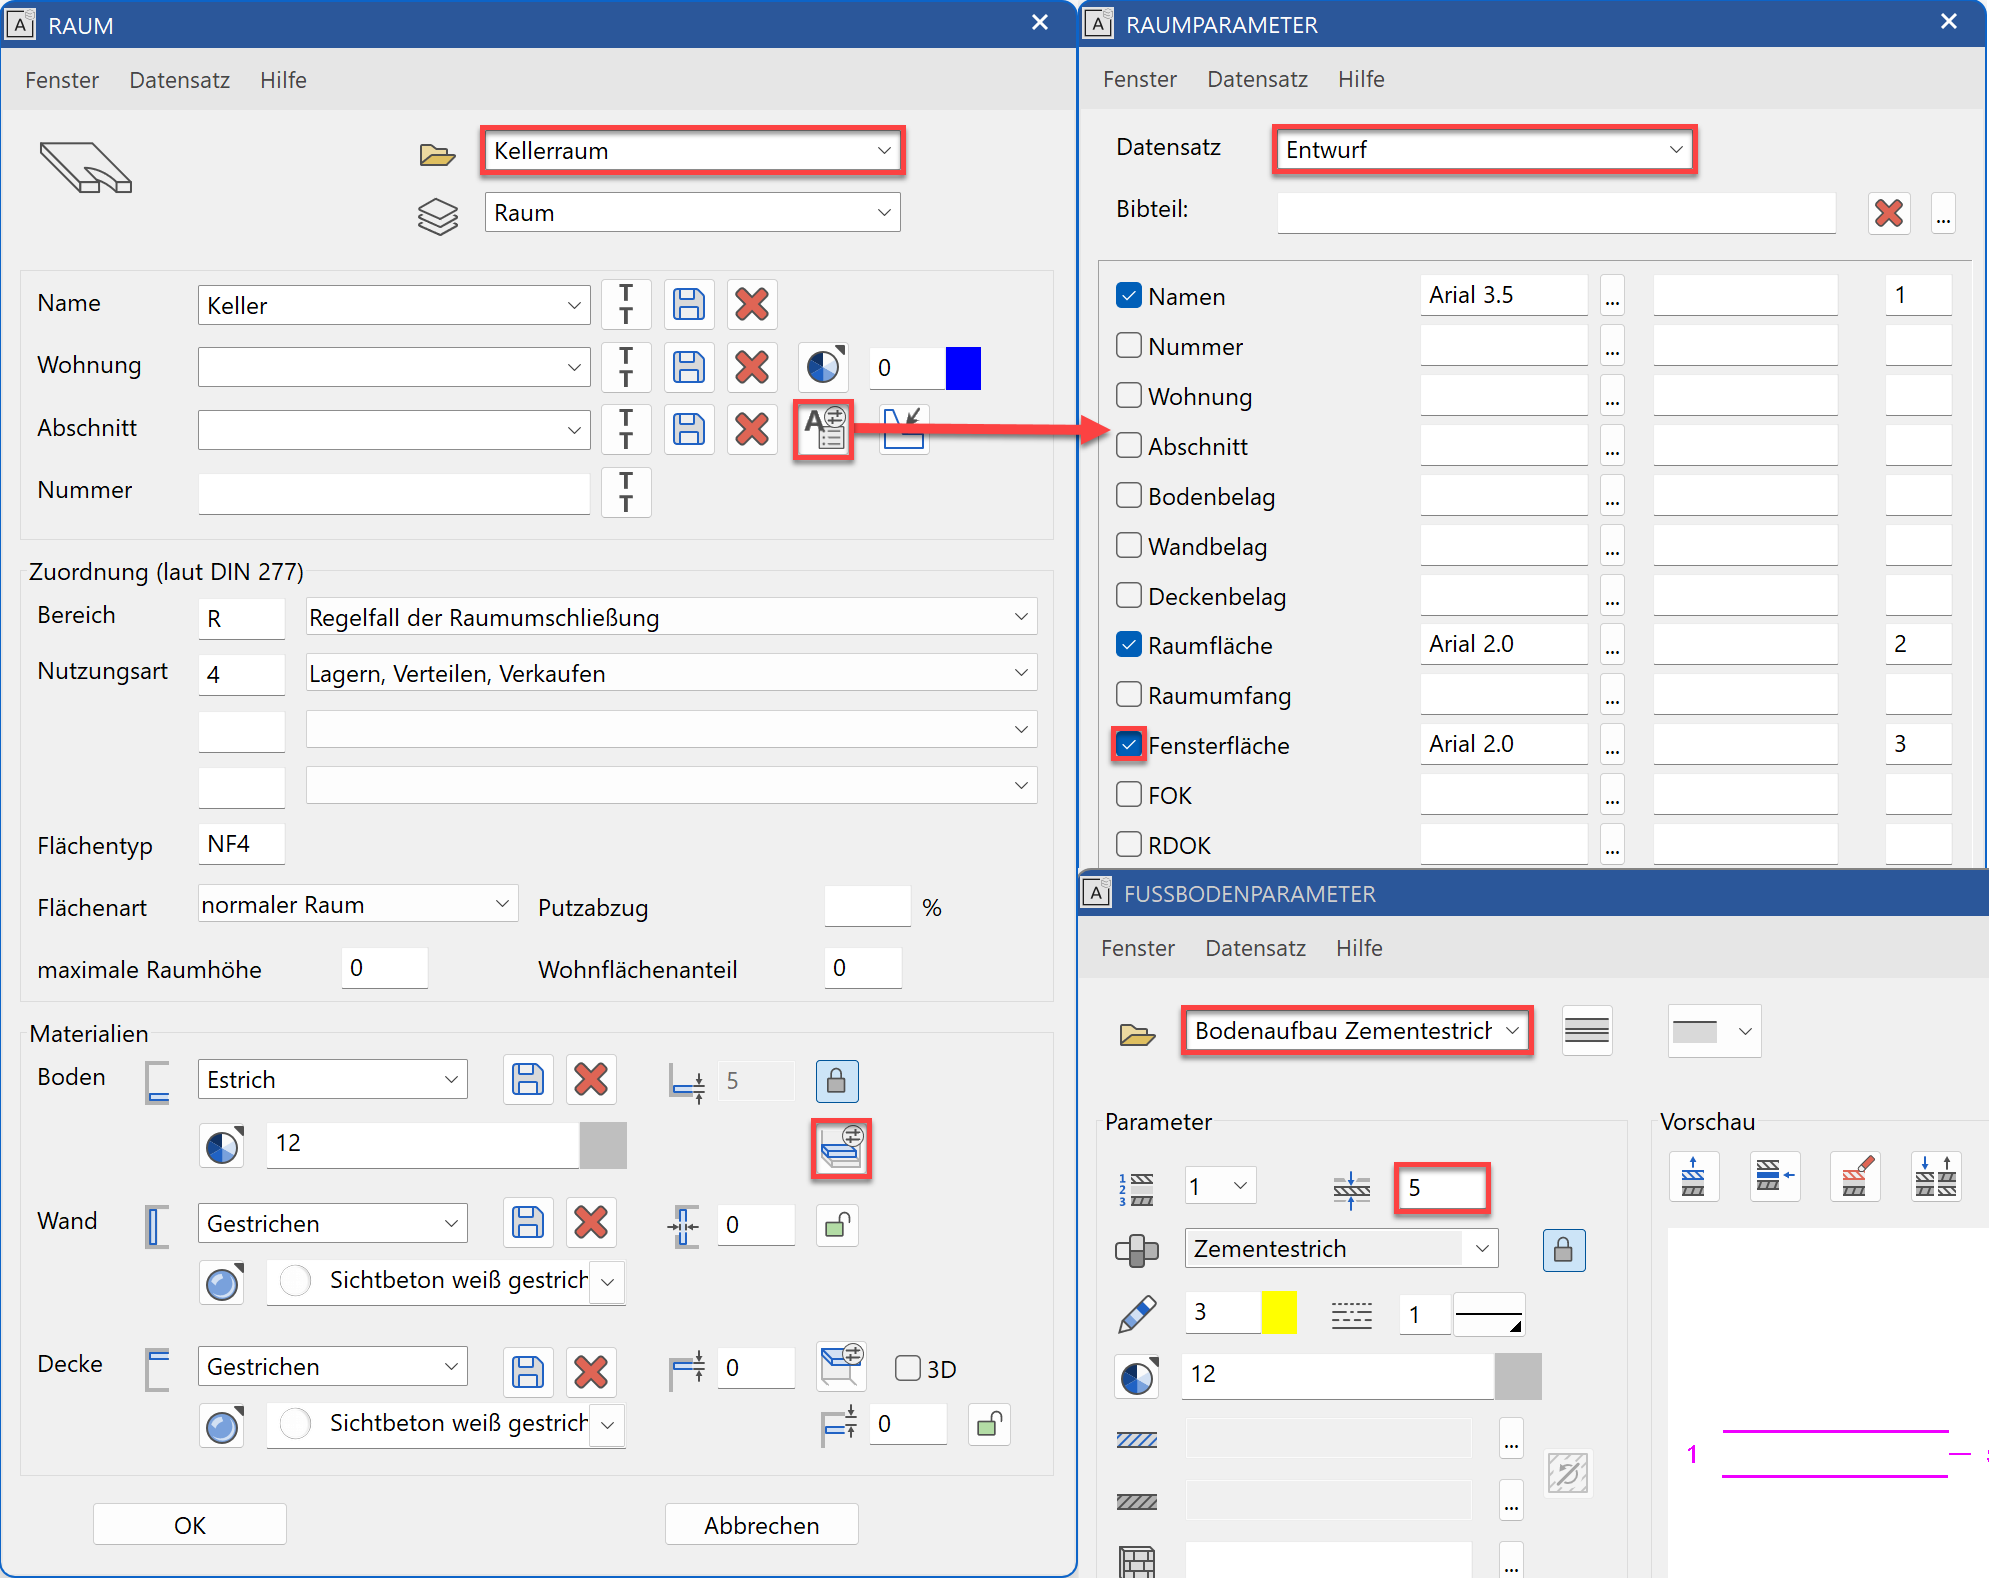Click red delete X in Wohnung row

[x=751, y=367]
